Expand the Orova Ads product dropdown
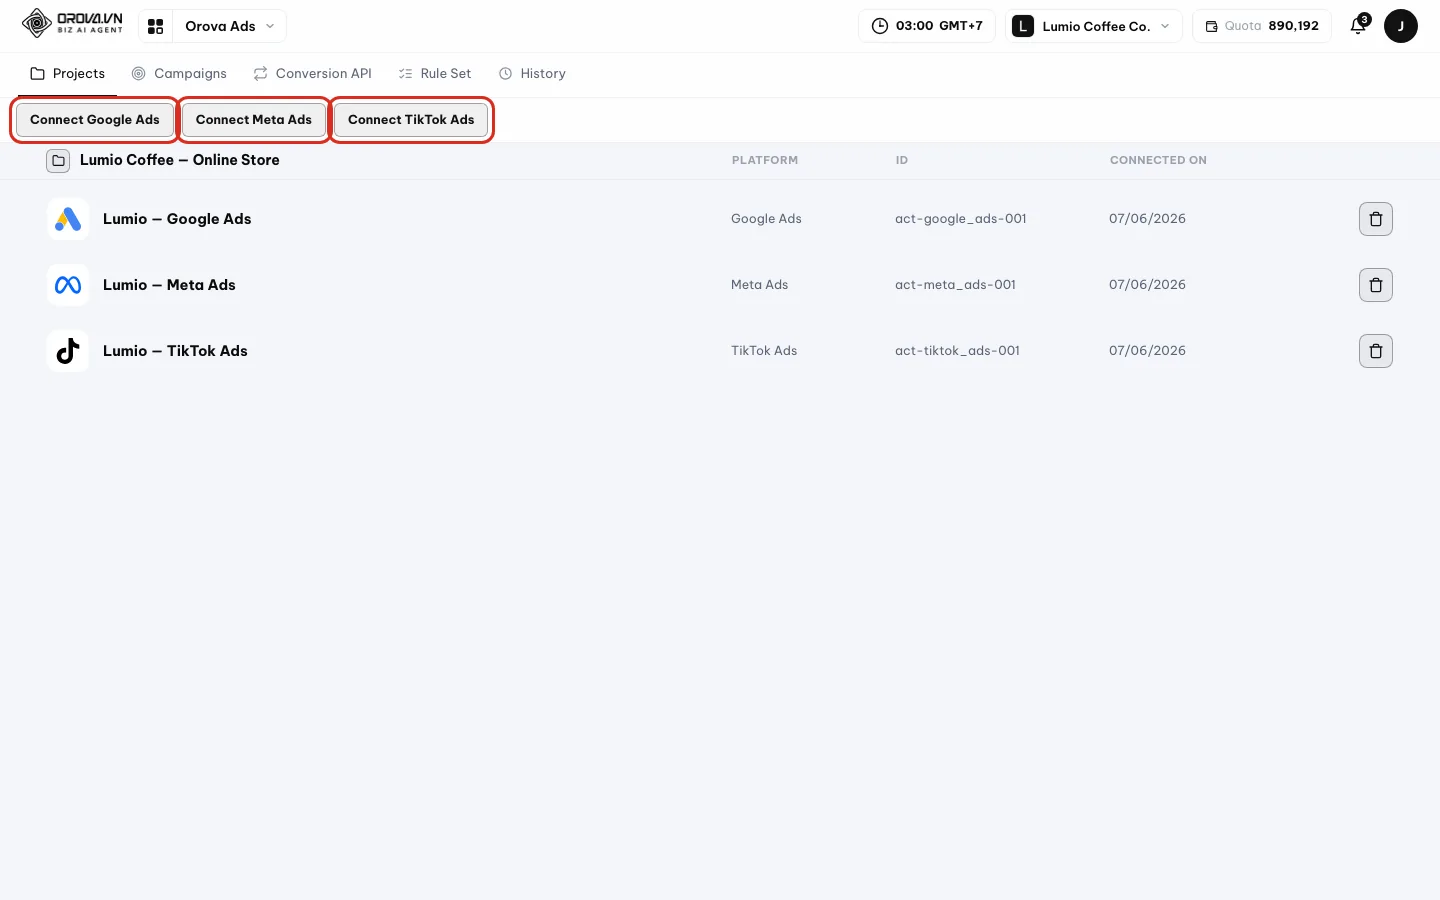Screen dimensions: 1440x900 click(x=229, y=26)
